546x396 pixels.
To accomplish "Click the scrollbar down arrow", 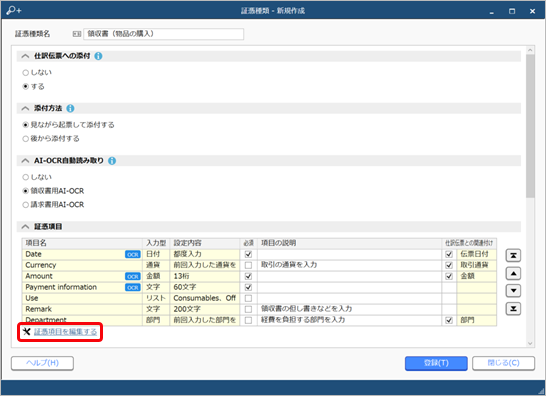I will point(530,343).
